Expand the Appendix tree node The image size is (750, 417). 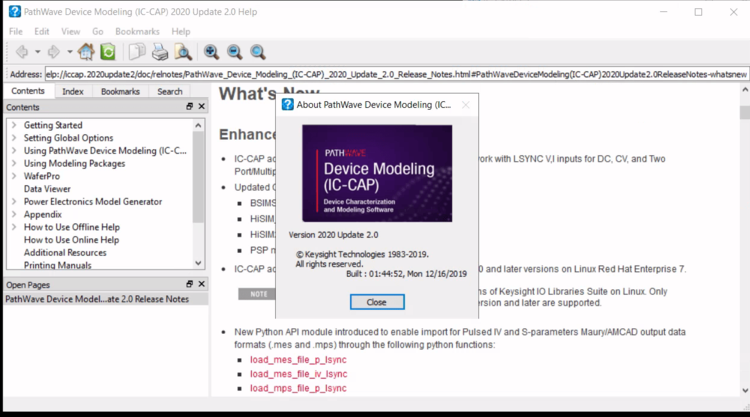coord(13,214)
